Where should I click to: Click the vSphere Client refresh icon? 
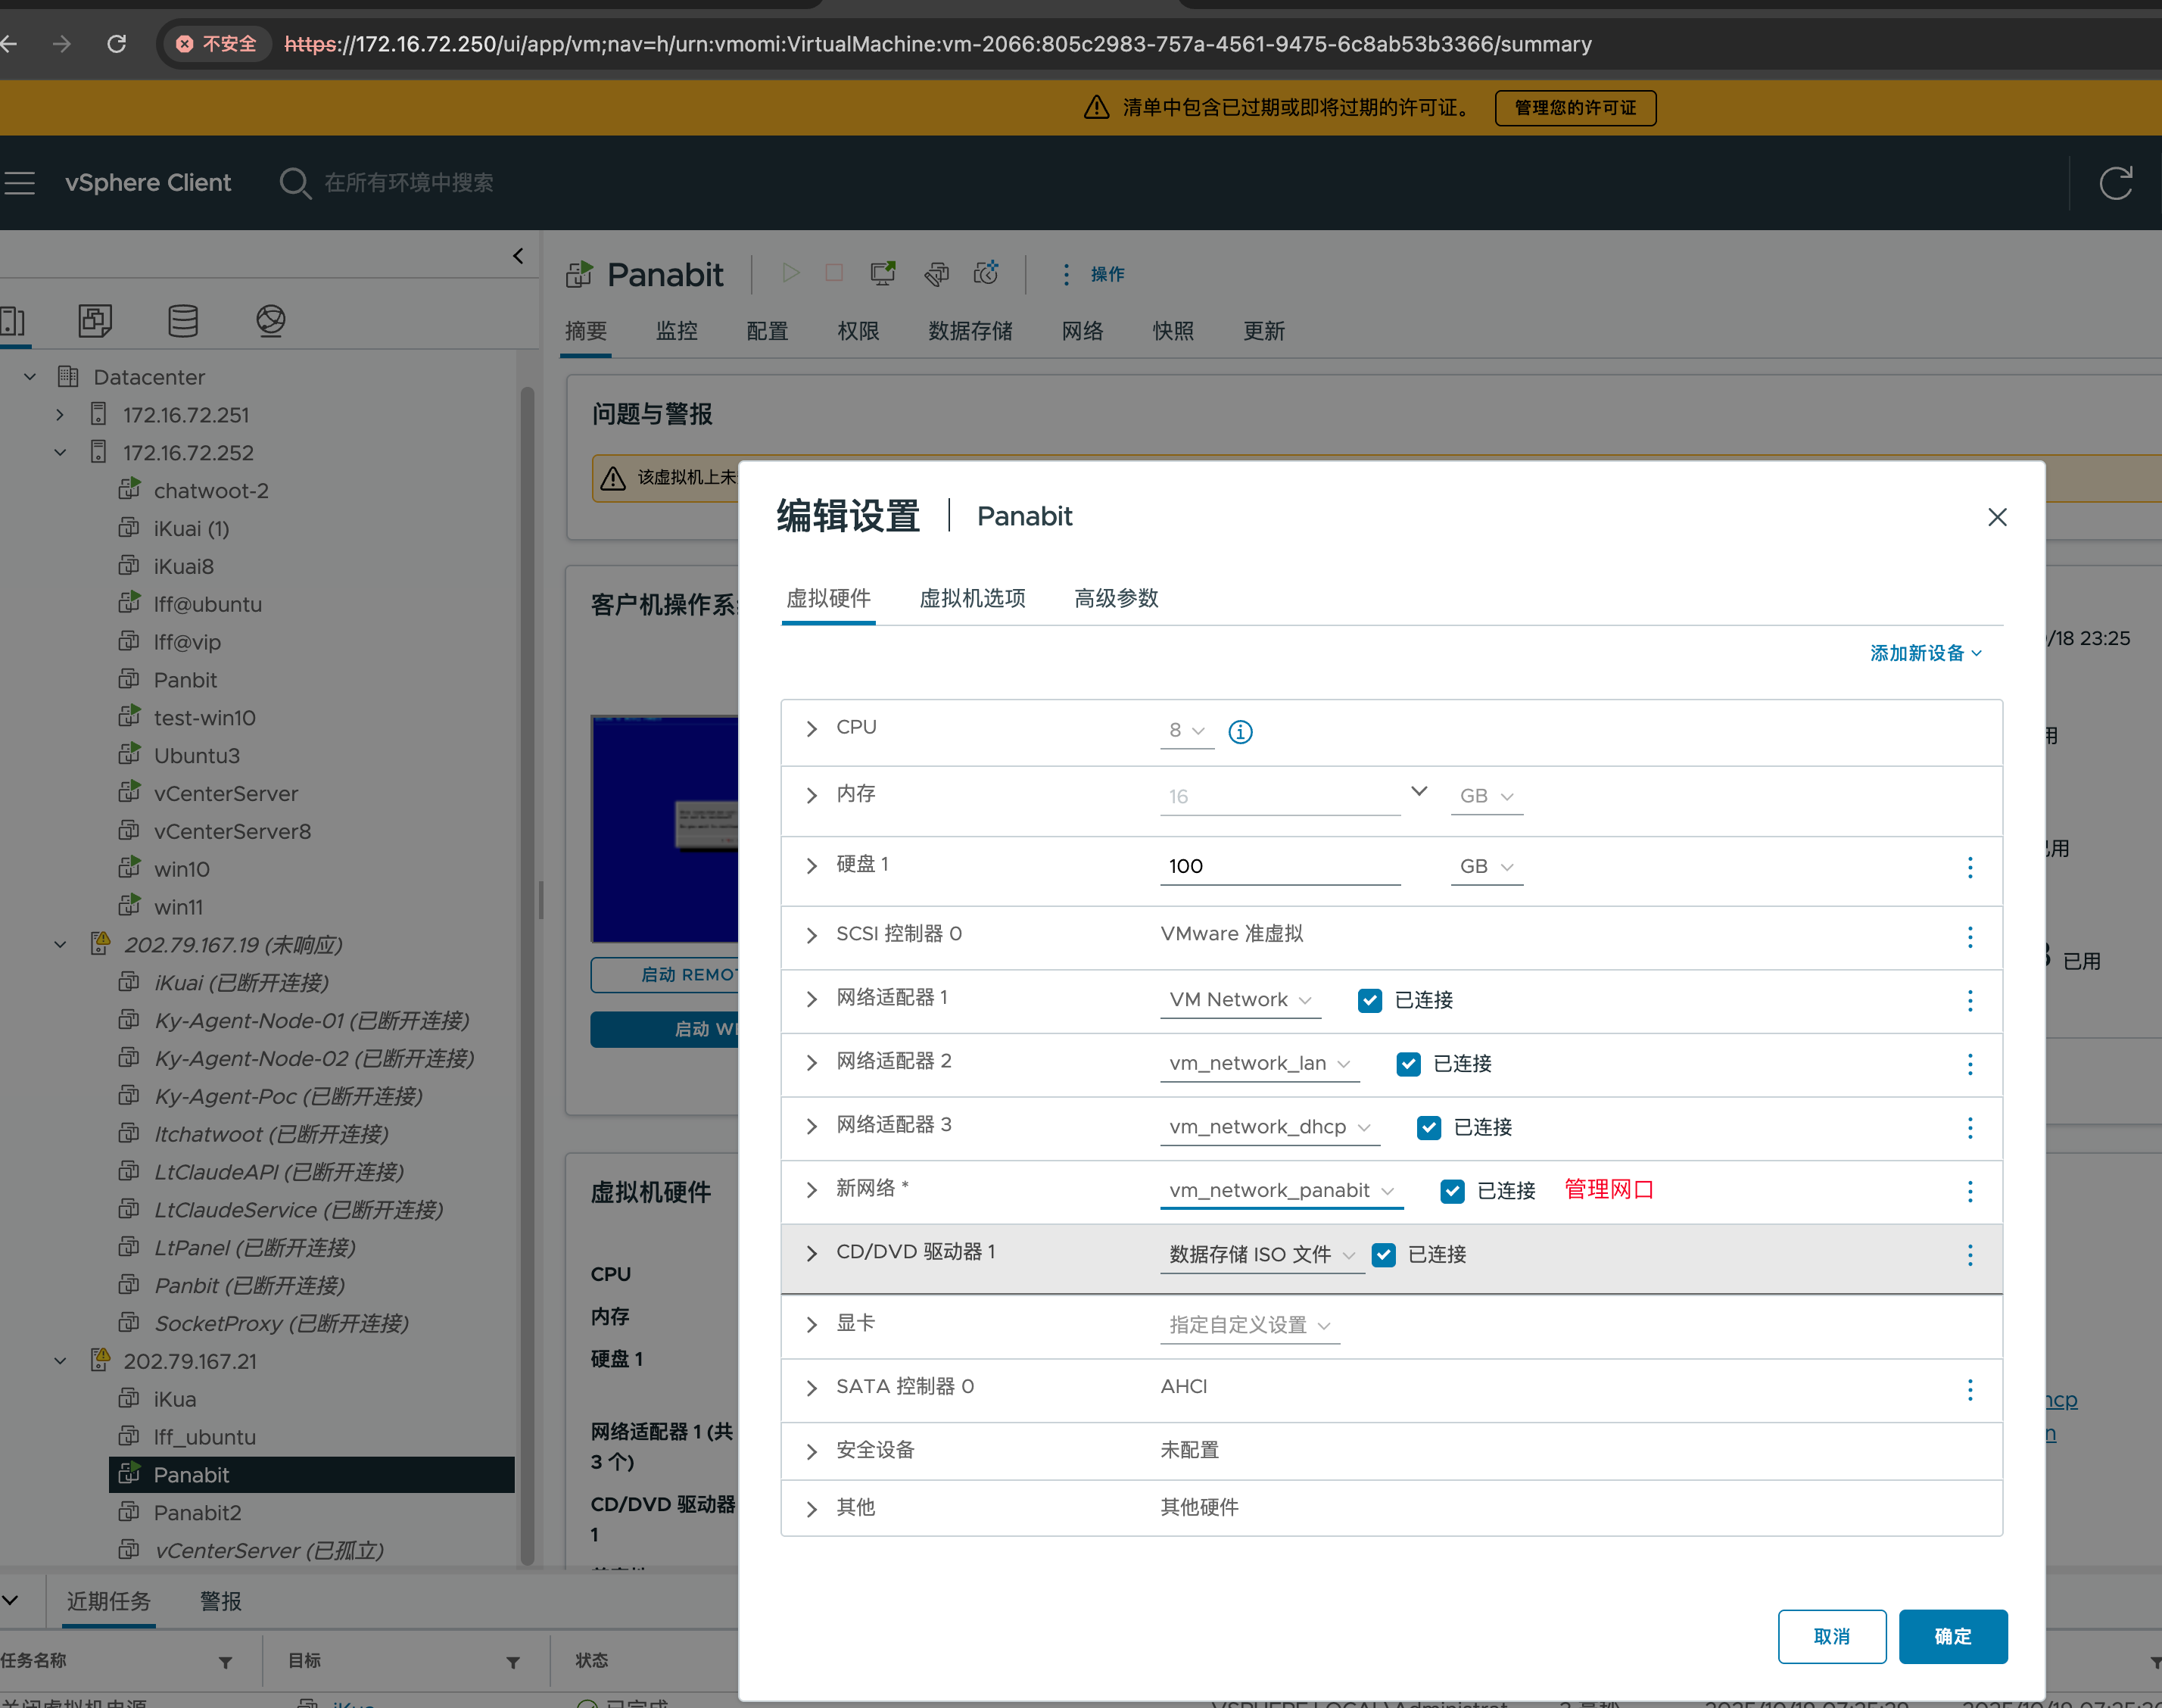pos(2115,183)
